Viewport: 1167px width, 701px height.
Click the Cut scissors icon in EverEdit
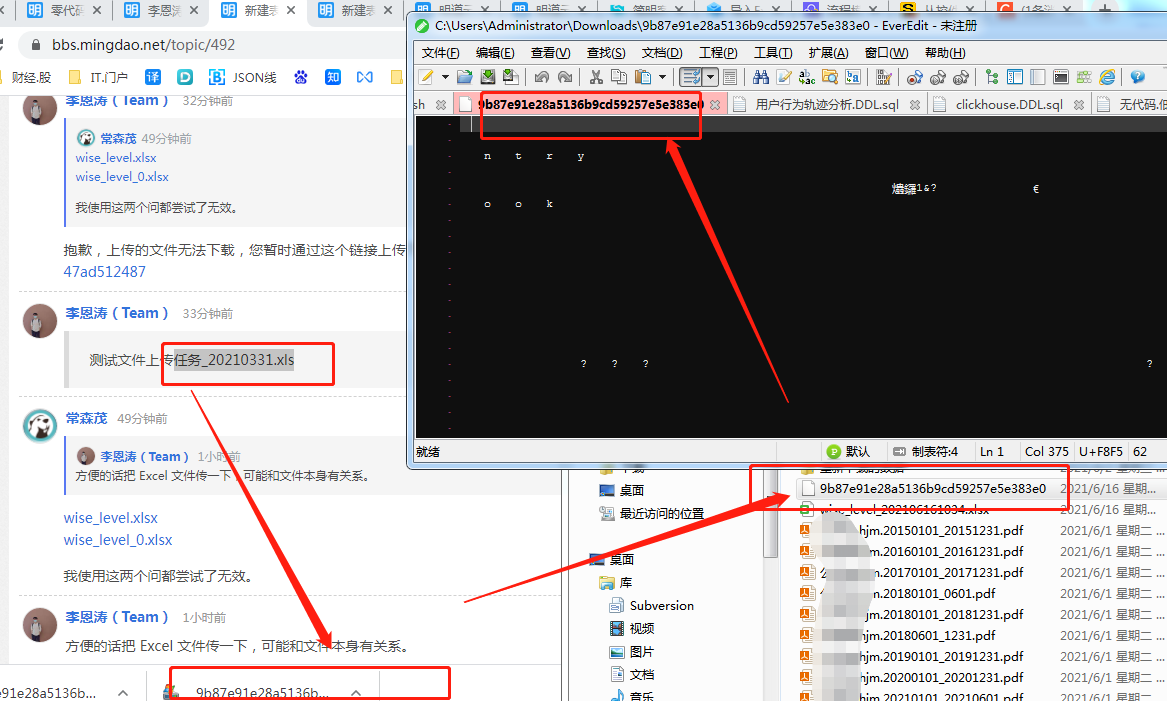[596, 77]
